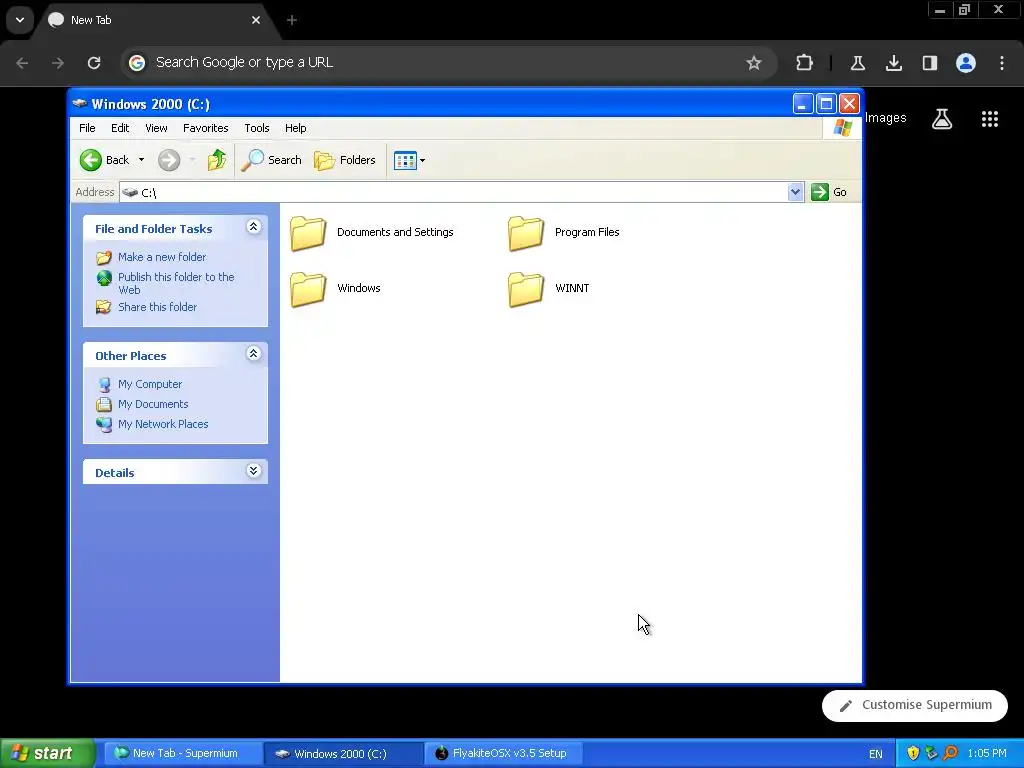Viewport: 1024px width, 768px height.
Task: Open a new tab with plus button
Action: (x=292, y=20)
